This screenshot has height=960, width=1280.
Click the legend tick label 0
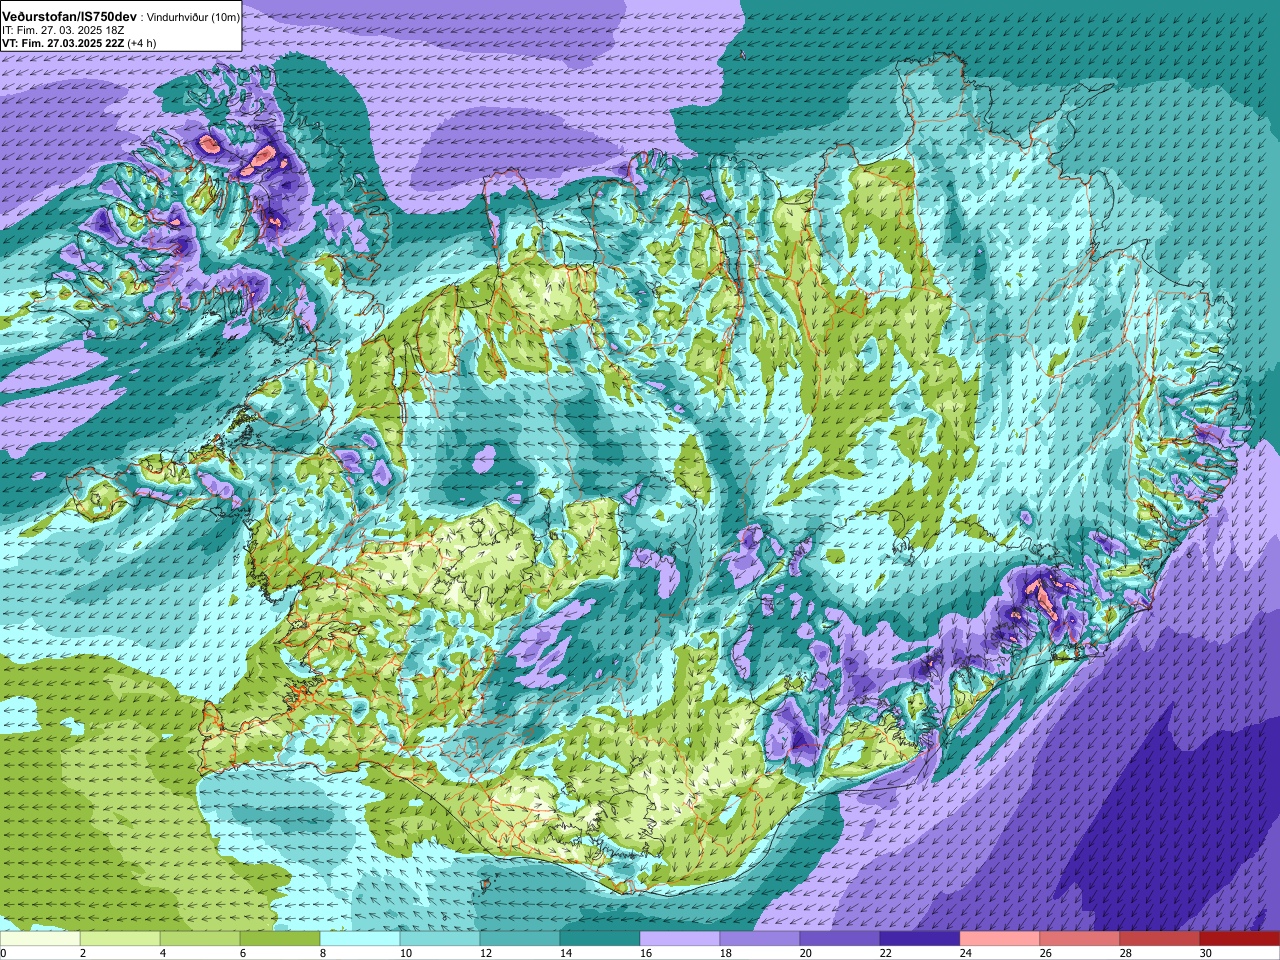[4, 953]
